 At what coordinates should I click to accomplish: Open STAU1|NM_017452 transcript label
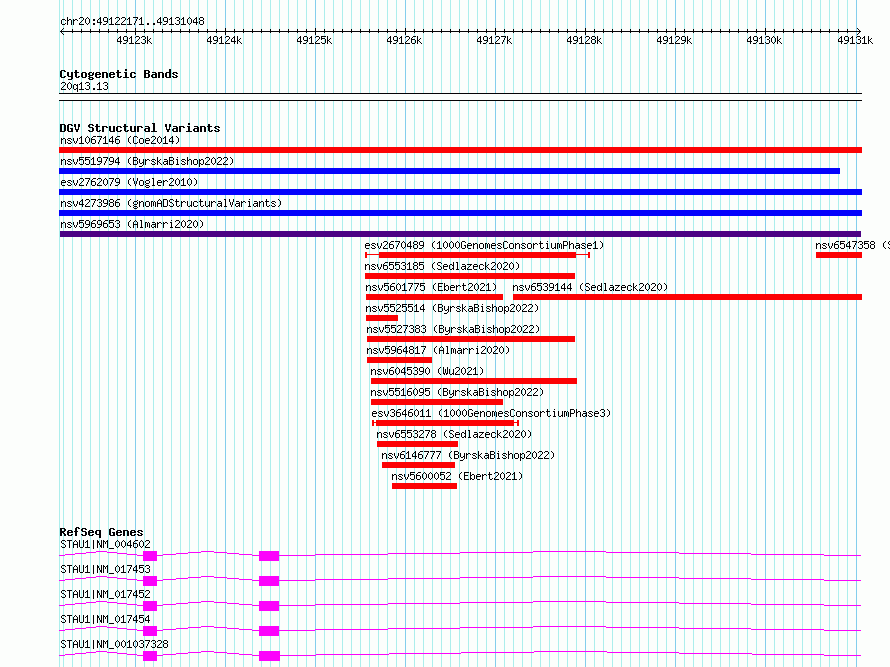(105, 594)
